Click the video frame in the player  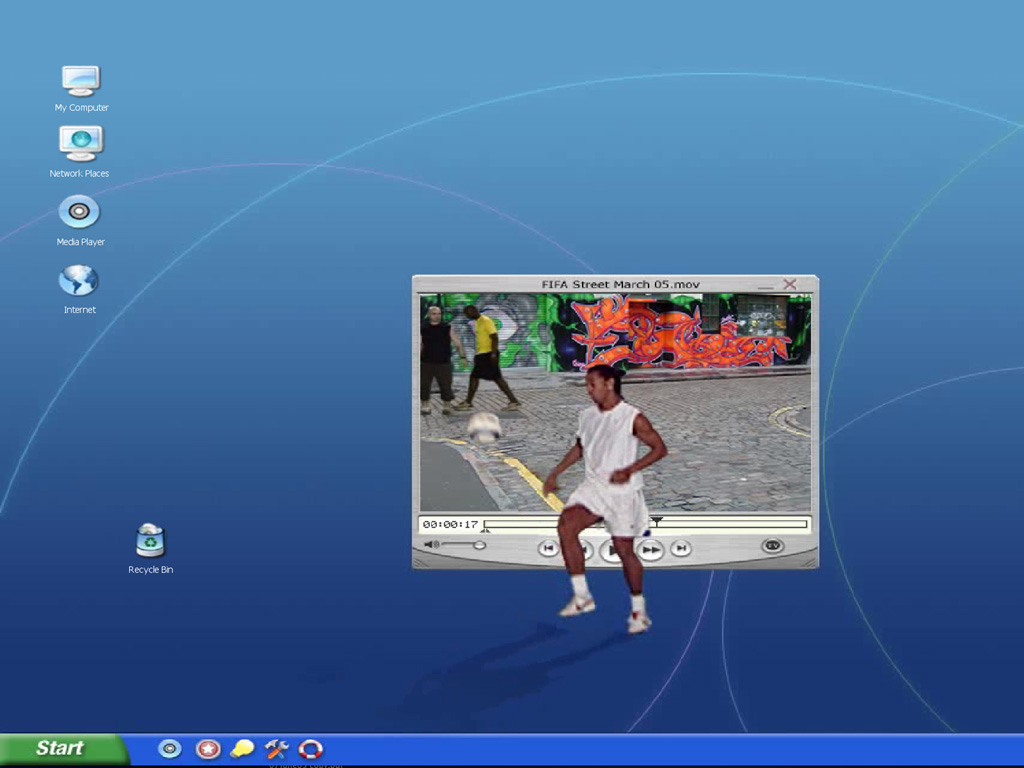pos(615,402)
